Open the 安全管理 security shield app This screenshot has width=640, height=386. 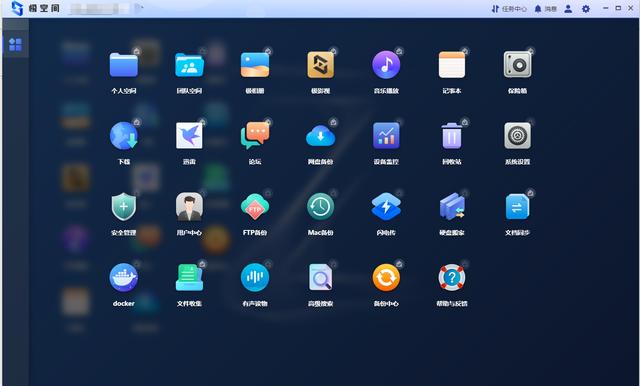(x=124, y=206)
